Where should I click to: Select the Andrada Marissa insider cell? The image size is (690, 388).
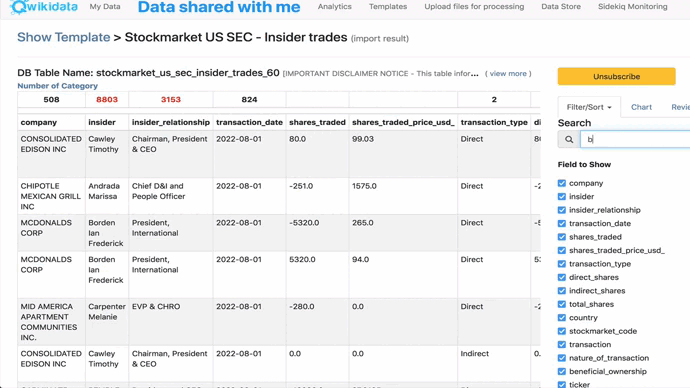(107, 196)
